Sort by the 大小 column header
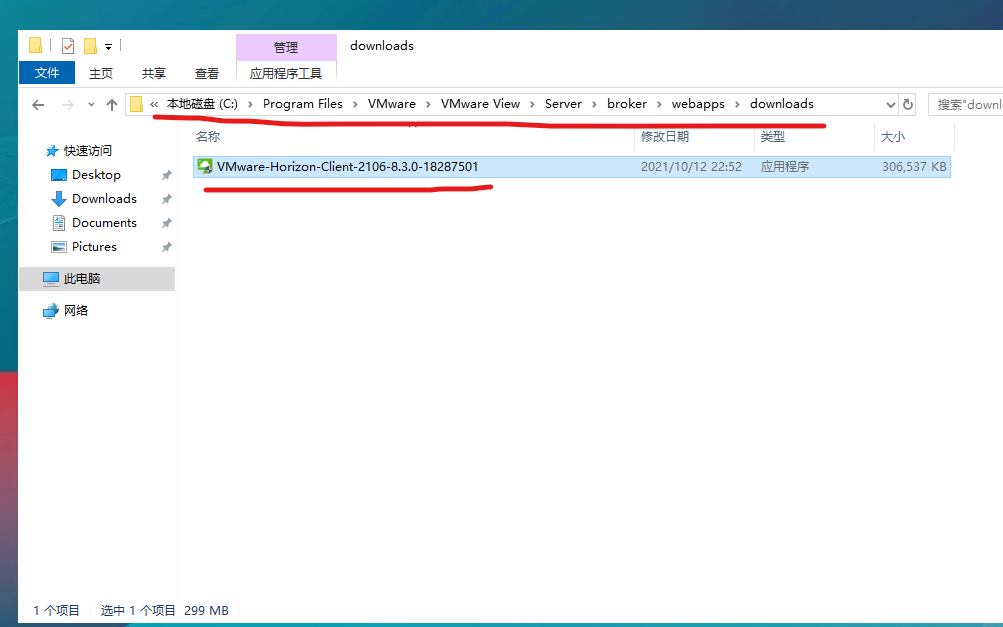The width and height of the screenshot is (1003, 627). click(892, 136)
